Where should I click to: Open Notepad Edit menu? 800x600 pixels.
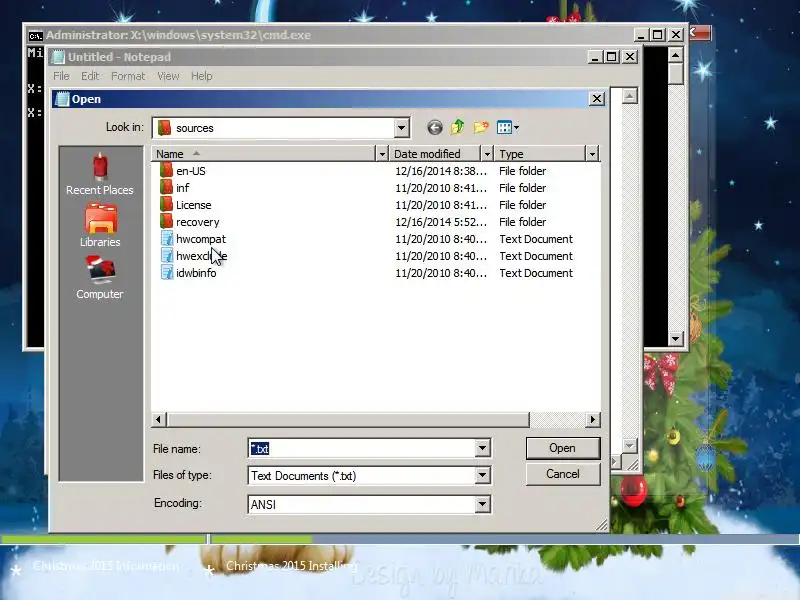click(x=90, y=76)
